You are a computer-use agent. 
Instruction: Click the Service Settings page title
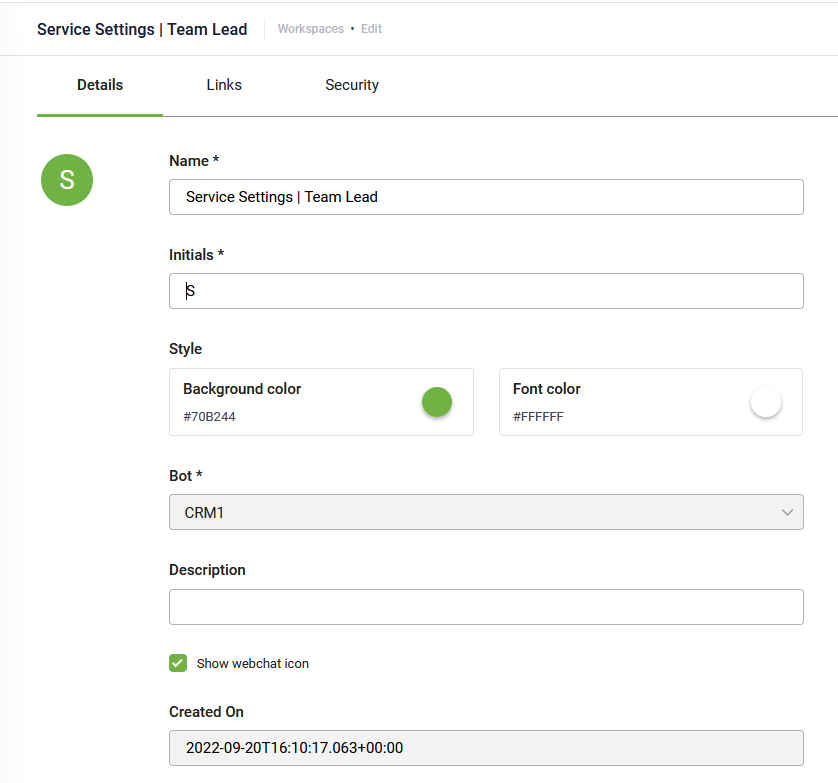[142, 29]
